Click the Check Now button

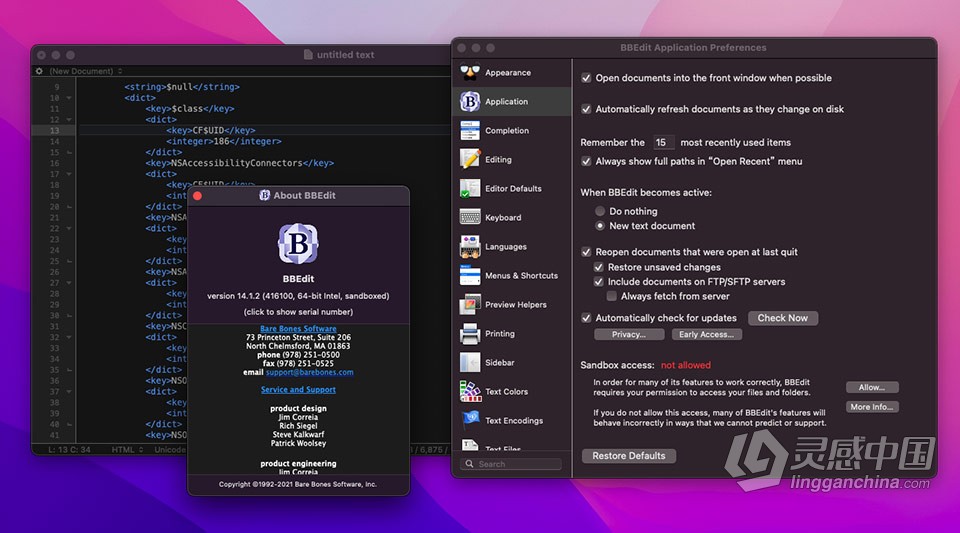[782, 318]
